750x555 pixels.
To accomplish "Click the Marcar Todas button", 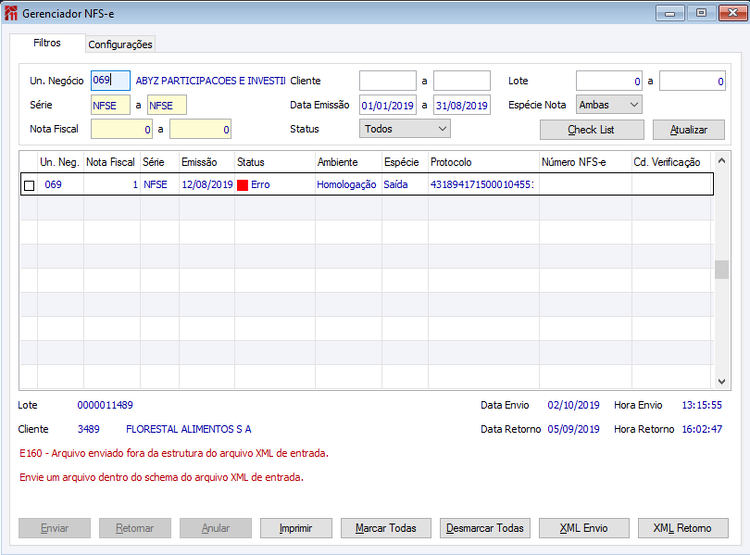I will point(386,528).
